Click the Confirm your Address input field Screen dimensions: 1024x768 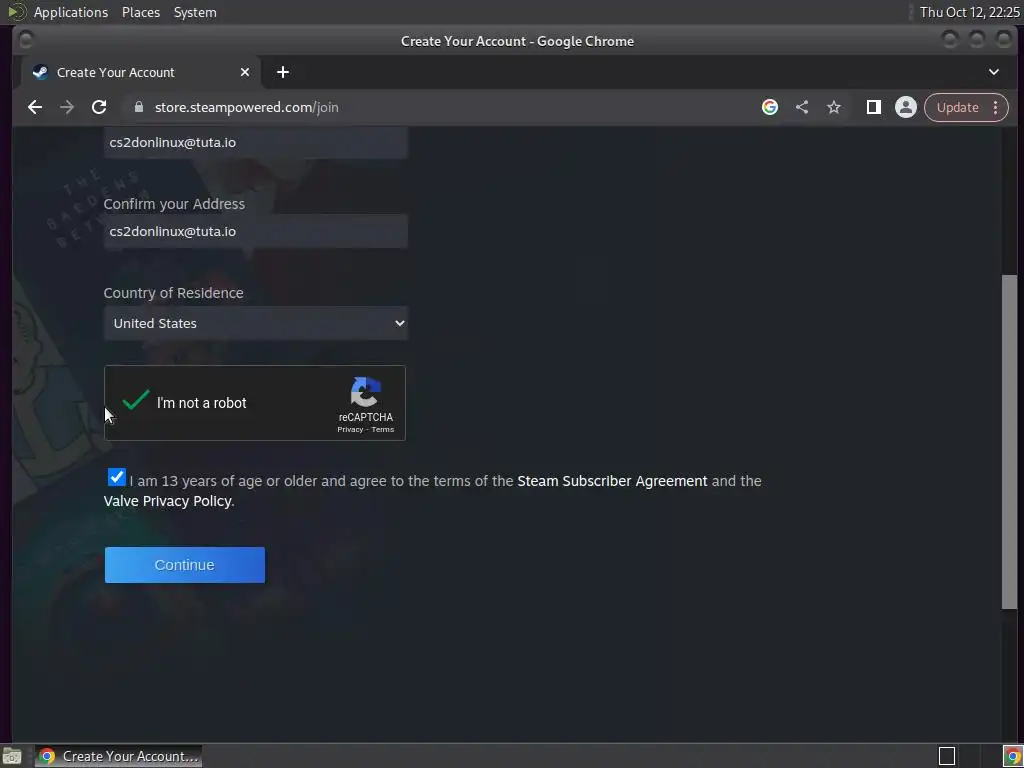click(x=255, y=231)
